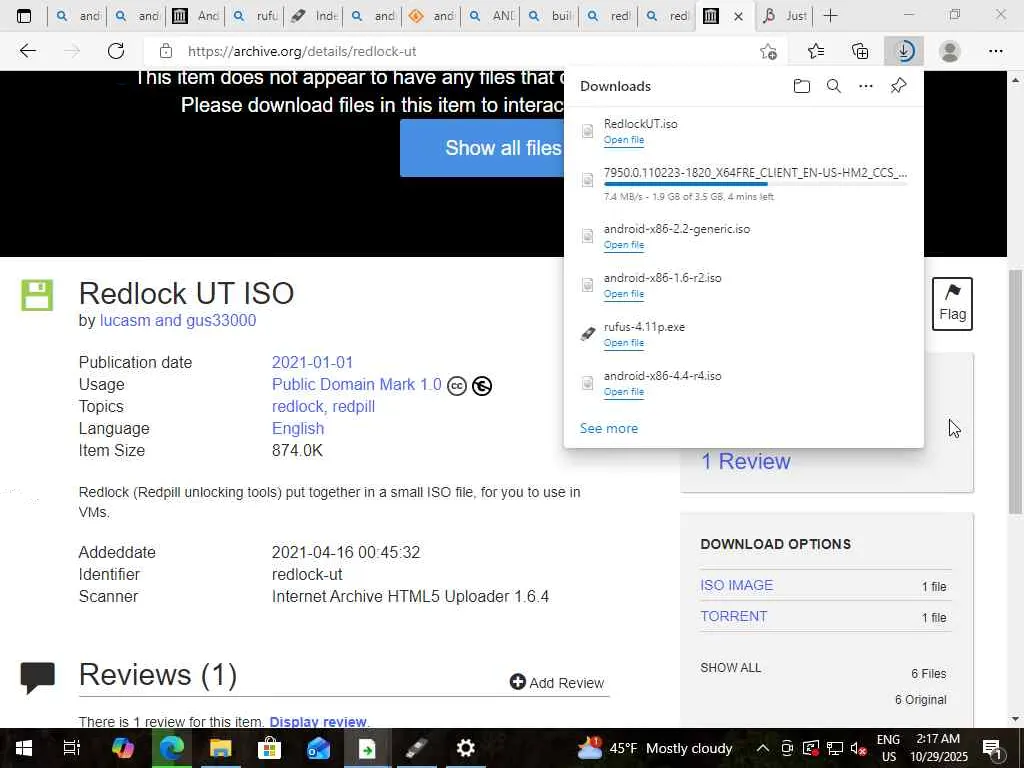The height and width of the screenshot is (768, 1024).
Task: Download the TORRENT option
Action: pos(733,616)
